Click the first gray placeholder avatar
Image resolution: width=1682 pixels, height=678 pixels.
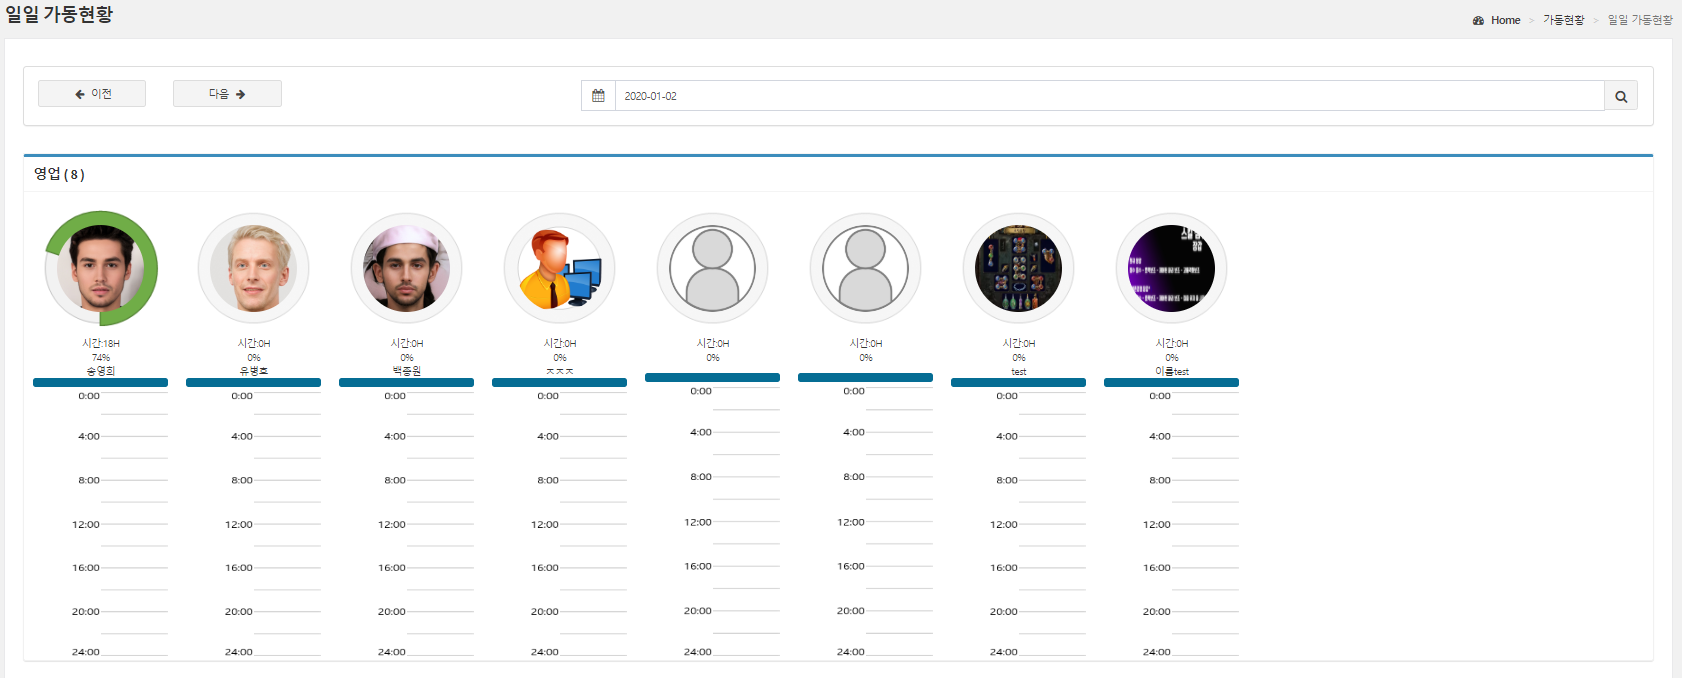[713, 268]
